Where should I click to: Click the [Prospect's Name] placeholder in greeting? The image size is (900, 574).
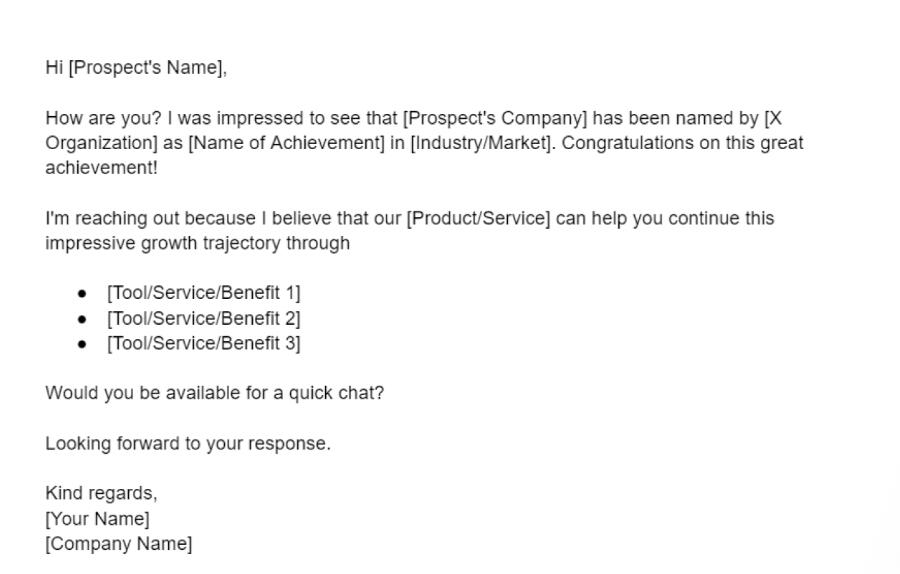(146, 68)
